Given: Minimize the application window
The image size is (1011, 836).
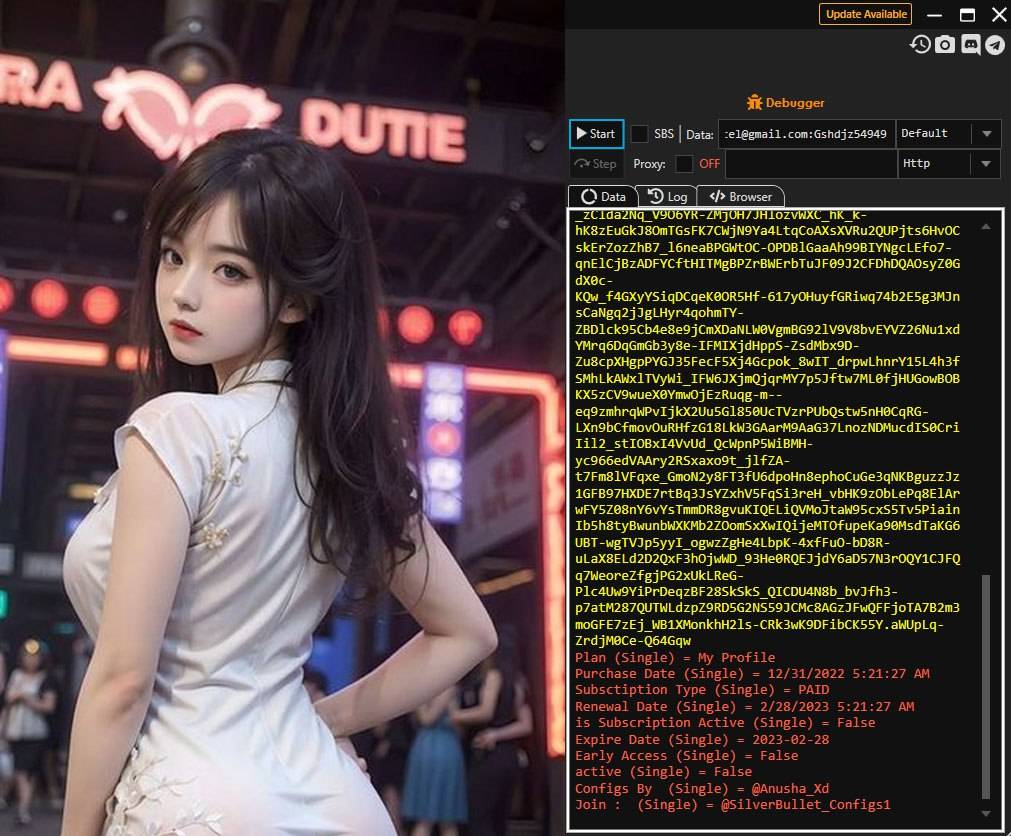Looking at the screenshot, I should (x=934, y=15).
